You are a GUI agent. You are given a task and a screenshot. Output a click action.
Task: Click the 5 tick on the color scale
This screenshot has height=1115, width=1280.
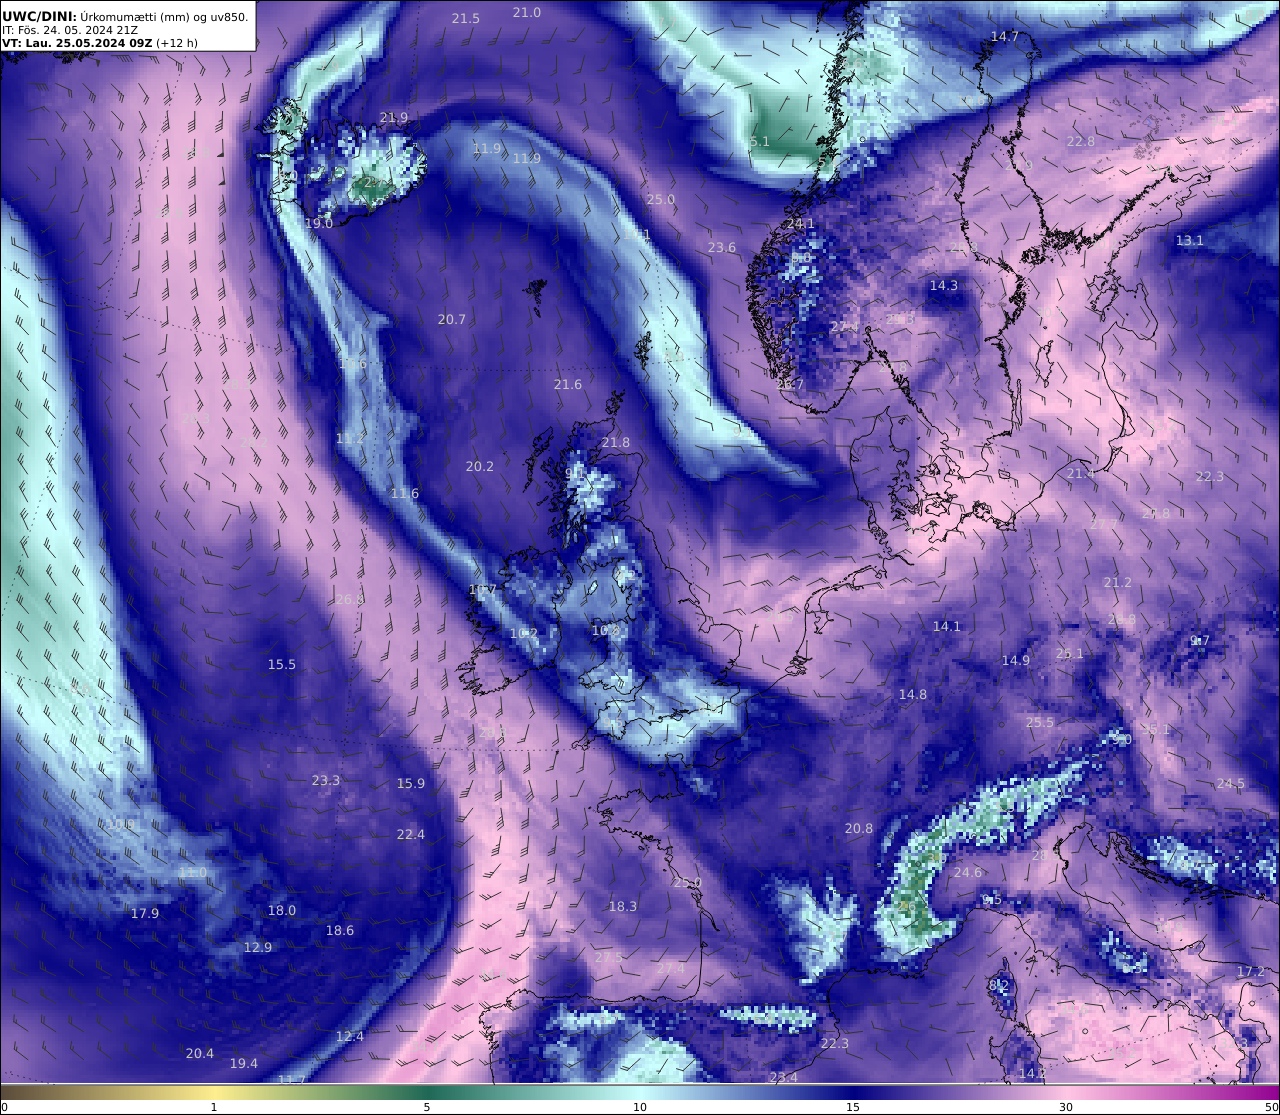pos(427,1107)
